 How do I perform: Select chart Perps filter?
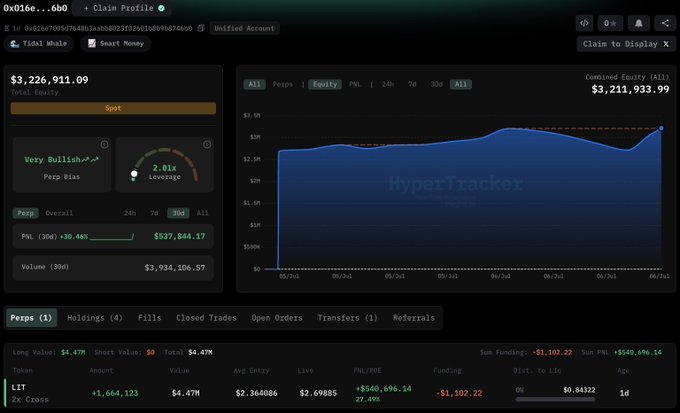[x=283, y=84]
